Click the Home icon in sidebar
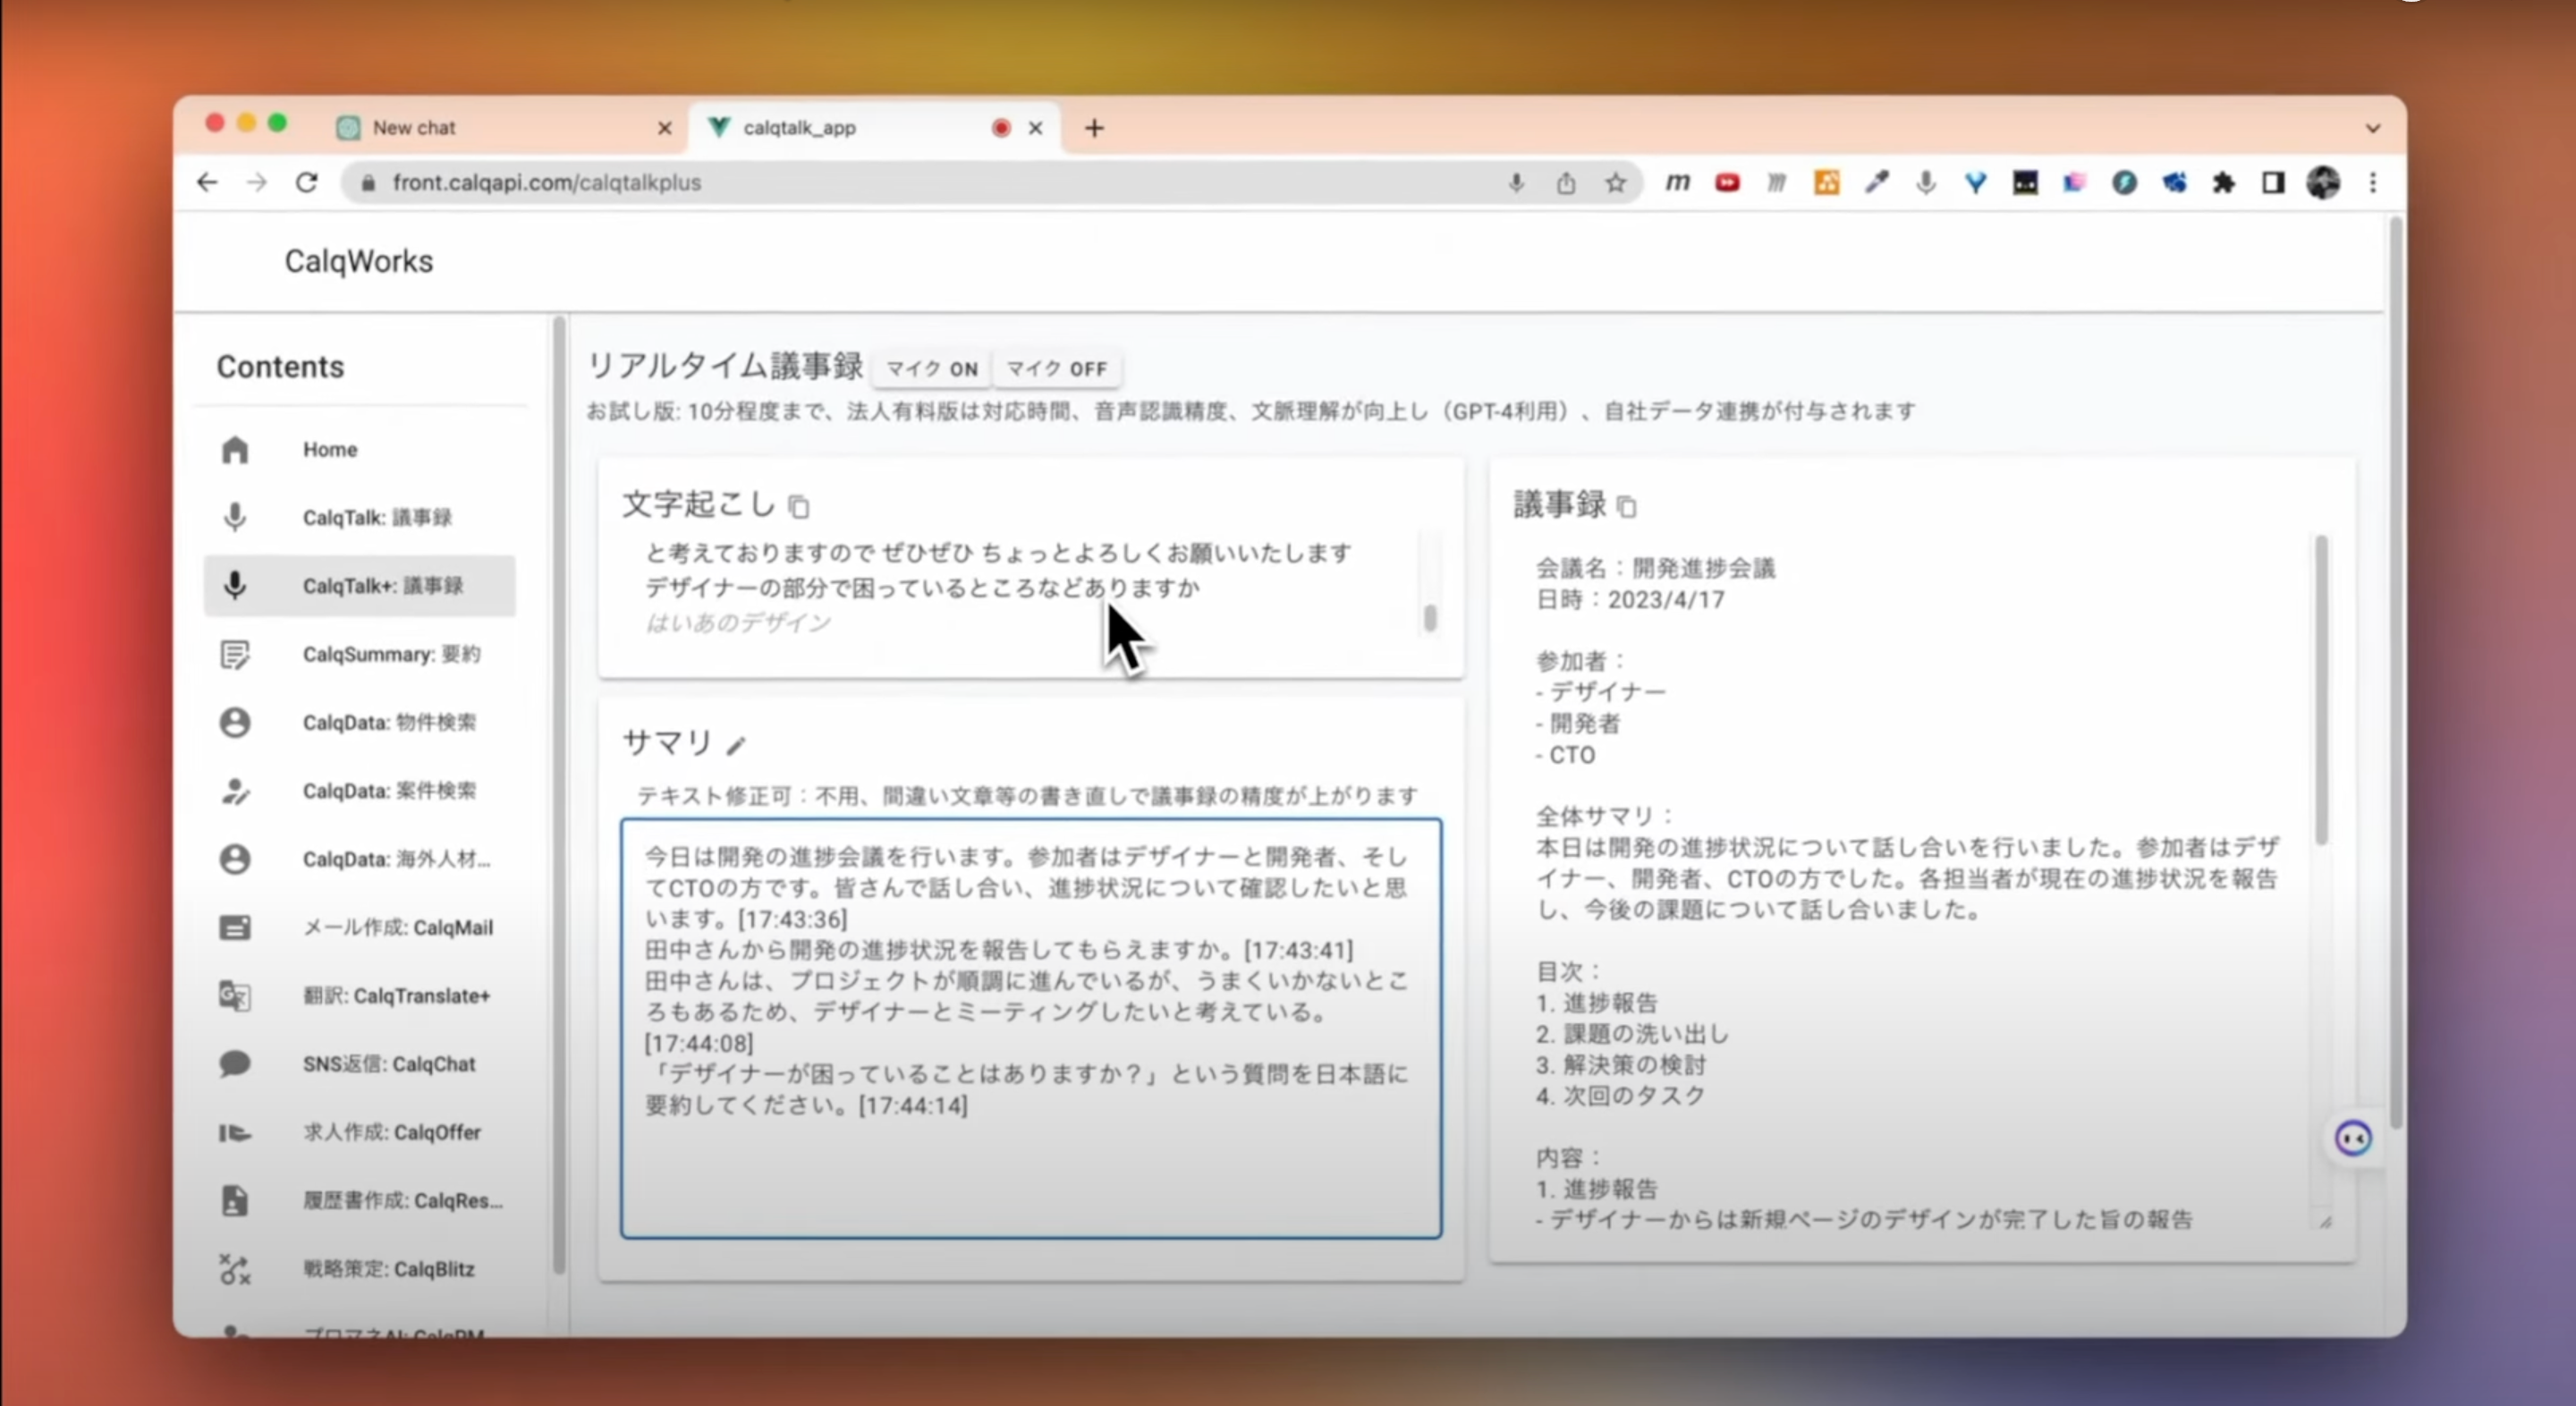Screen dimensions: 2576x1406 (235, 450)
